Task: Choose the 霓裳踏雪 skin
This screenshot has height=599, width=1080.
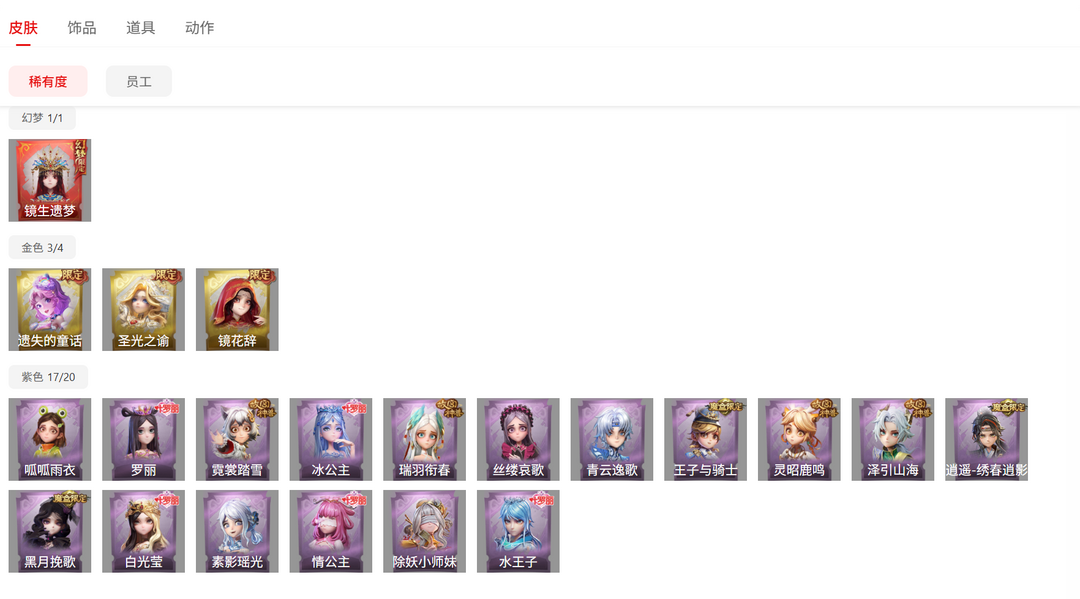Action: (237, 439)
